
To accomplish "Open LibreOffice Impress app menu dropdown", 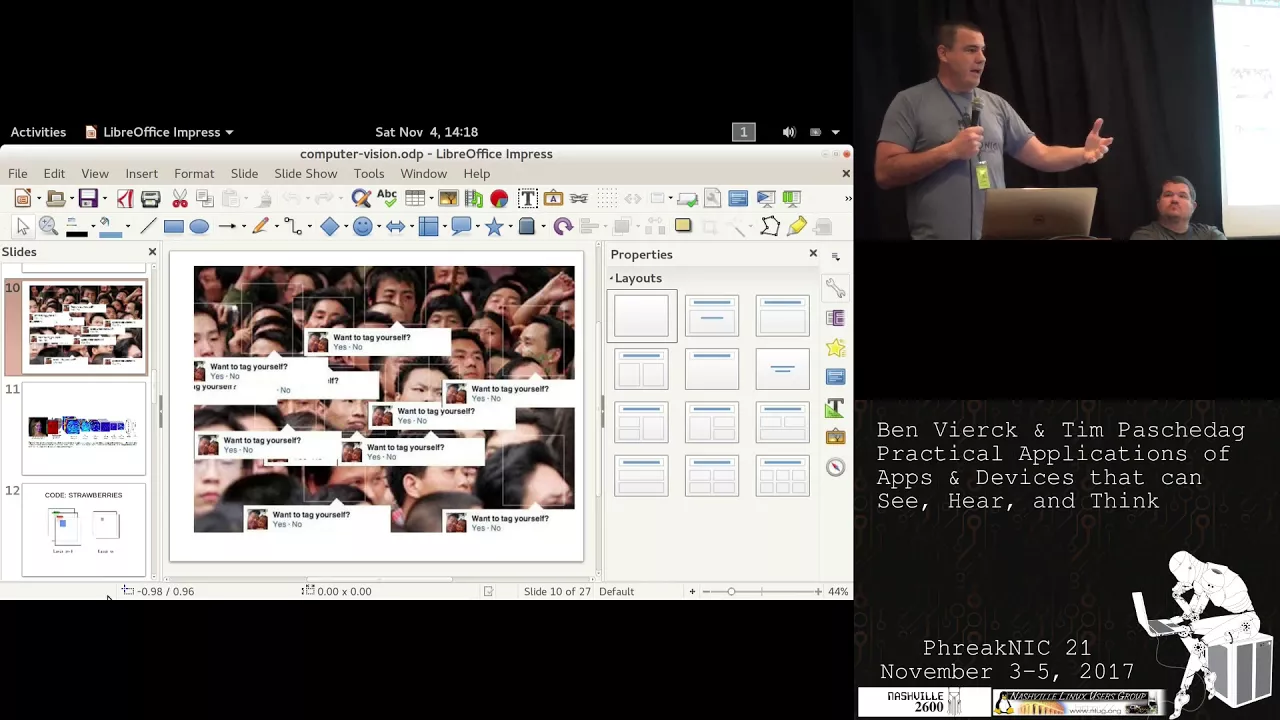I will point(160,132).
